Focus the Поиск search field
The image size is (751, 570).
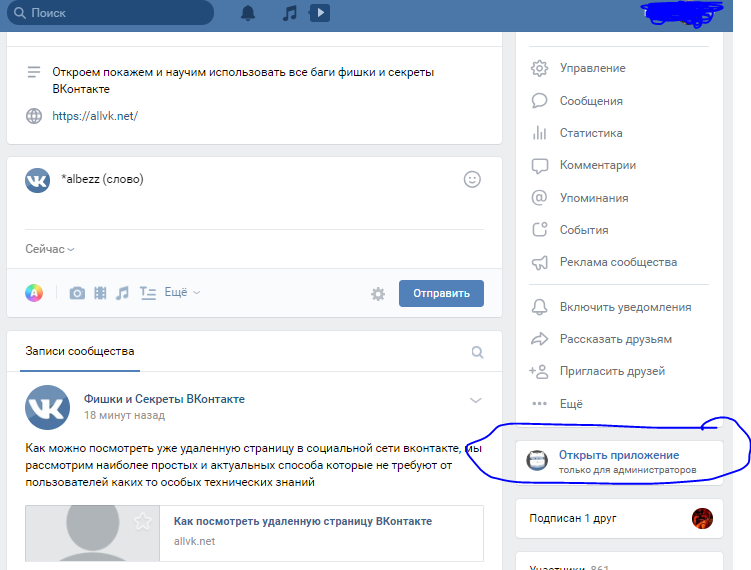tap(111, 13)
